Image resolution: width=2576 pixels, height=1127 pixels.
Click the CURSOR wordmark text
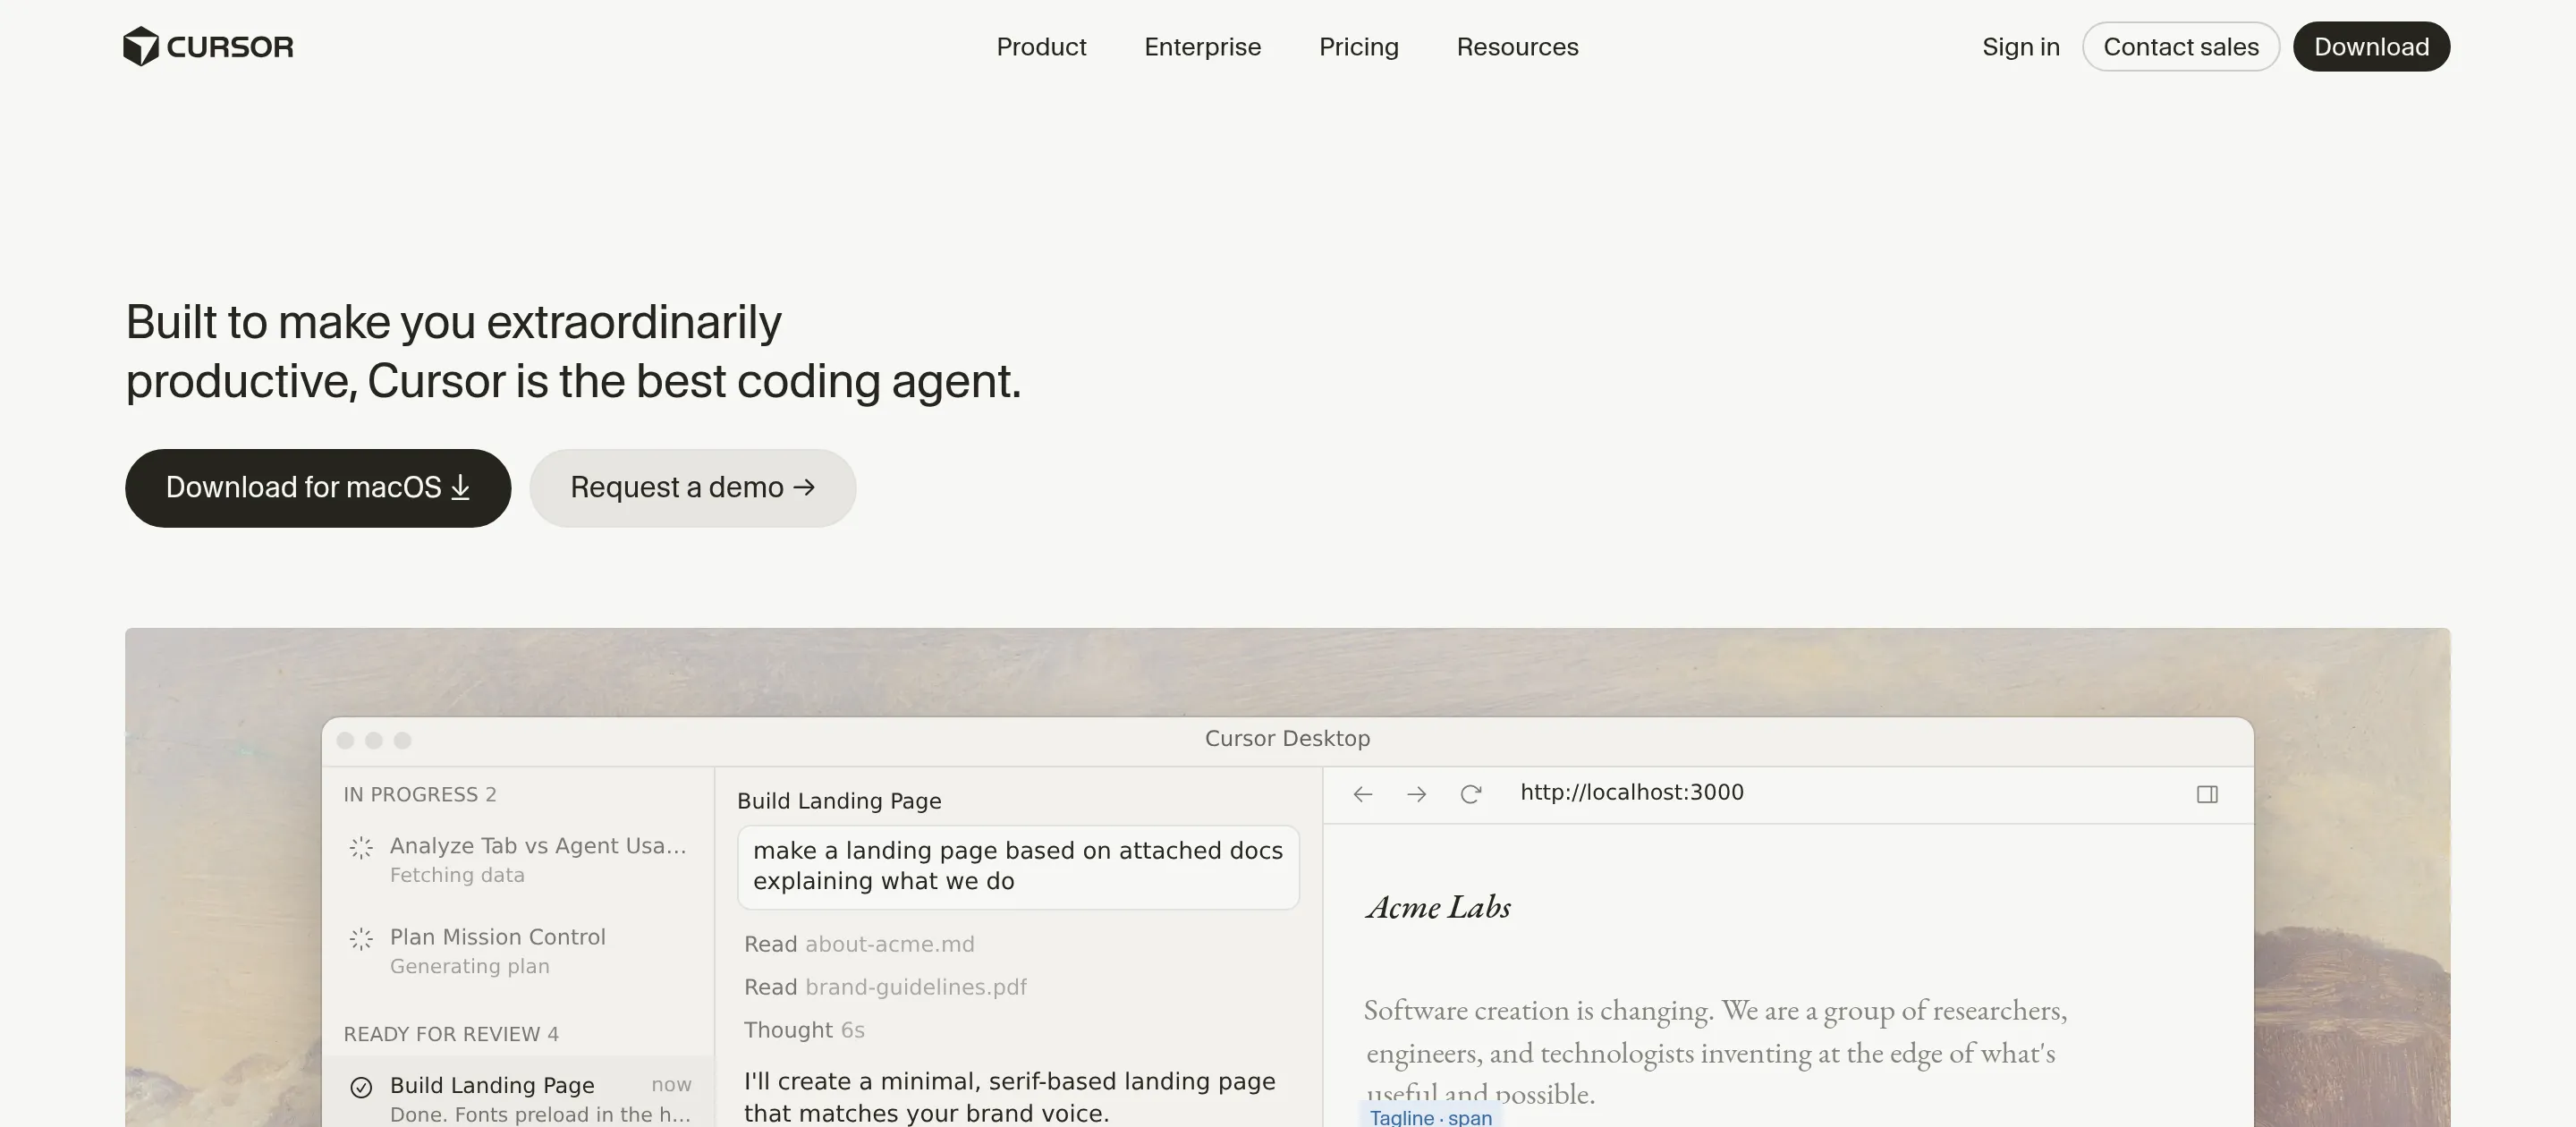230,47
